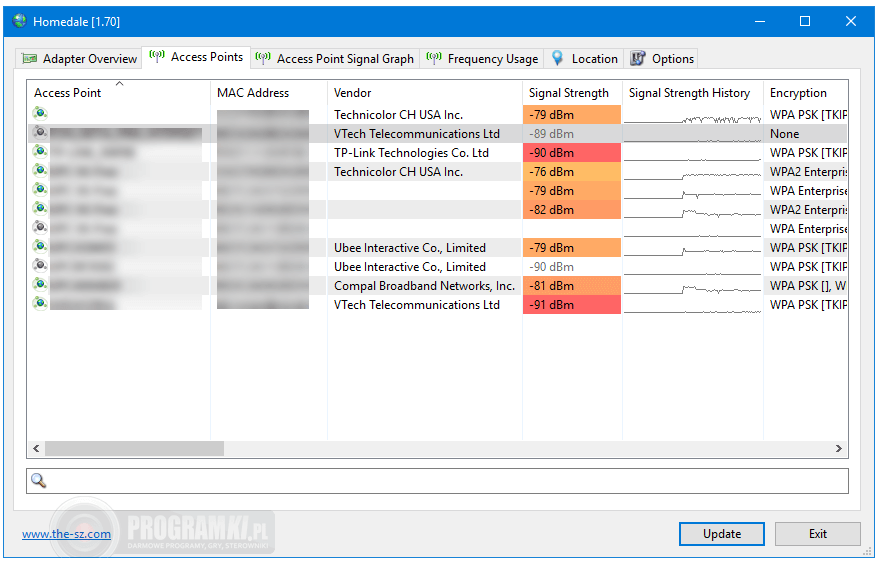Switch to Access Point Signal Graph tab
Viewport: 880px width, 564px height.
[x=335, y=59]
